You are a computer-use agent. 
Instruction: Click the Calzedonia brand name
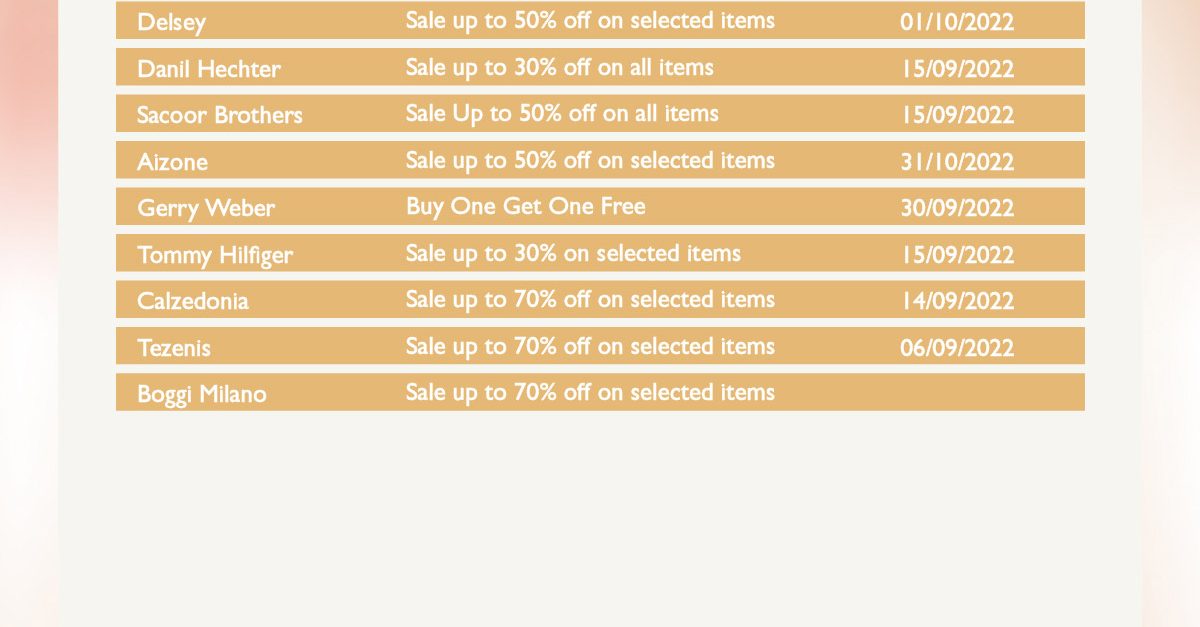[x=193, y=301]
